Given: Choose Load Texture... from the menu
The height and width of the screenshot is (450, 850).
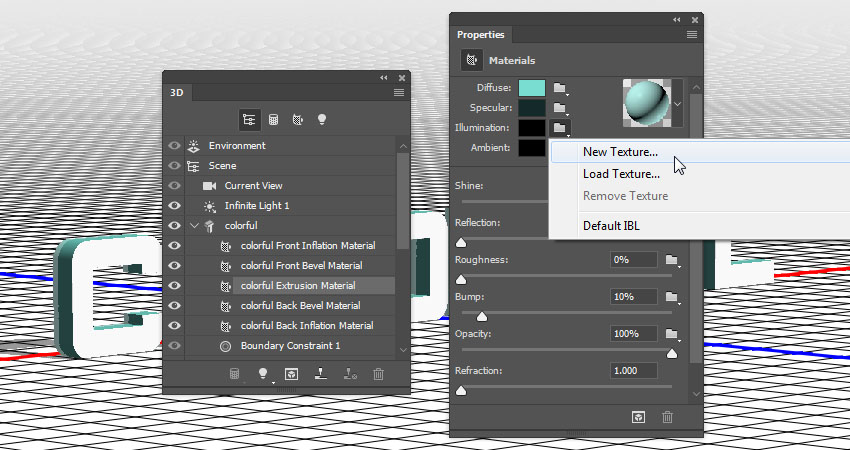Looking at the screenshot, I should point(620,174).
